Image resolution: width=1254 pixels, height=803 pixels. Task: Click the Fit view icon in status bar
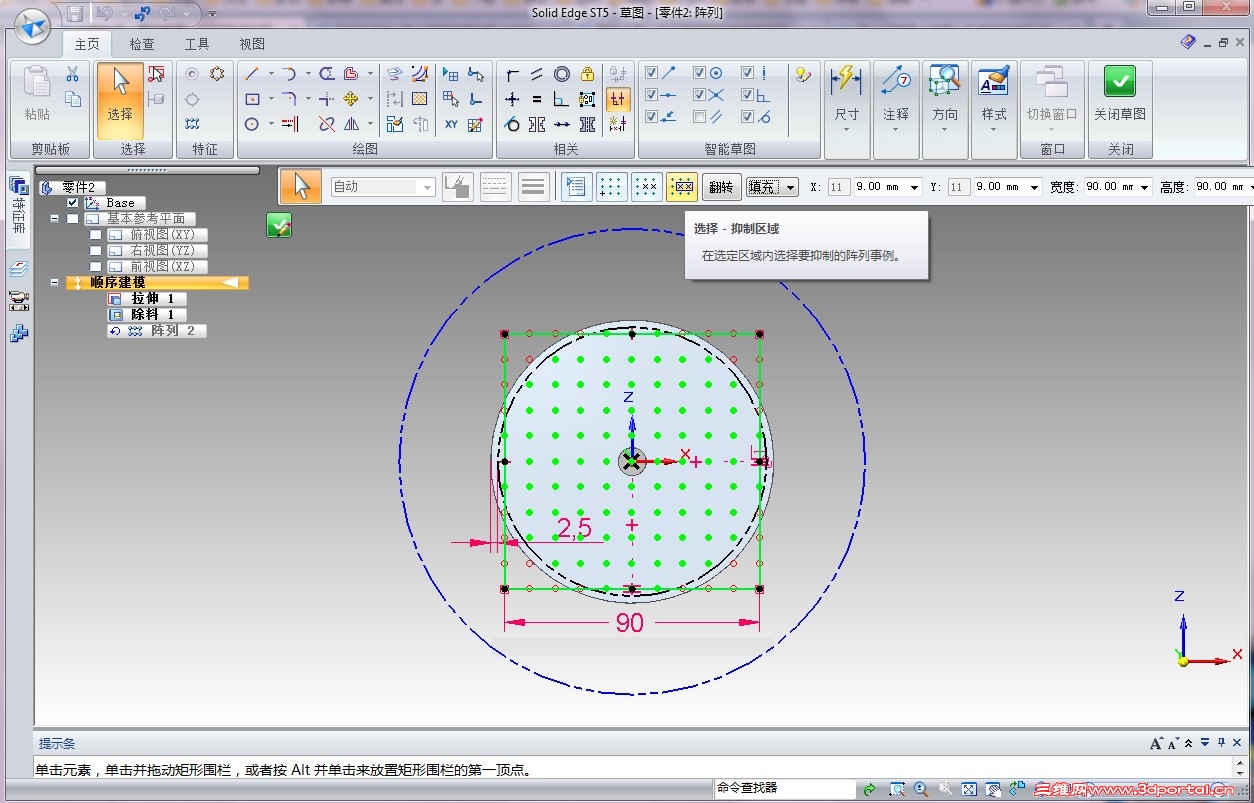(969, 789)
